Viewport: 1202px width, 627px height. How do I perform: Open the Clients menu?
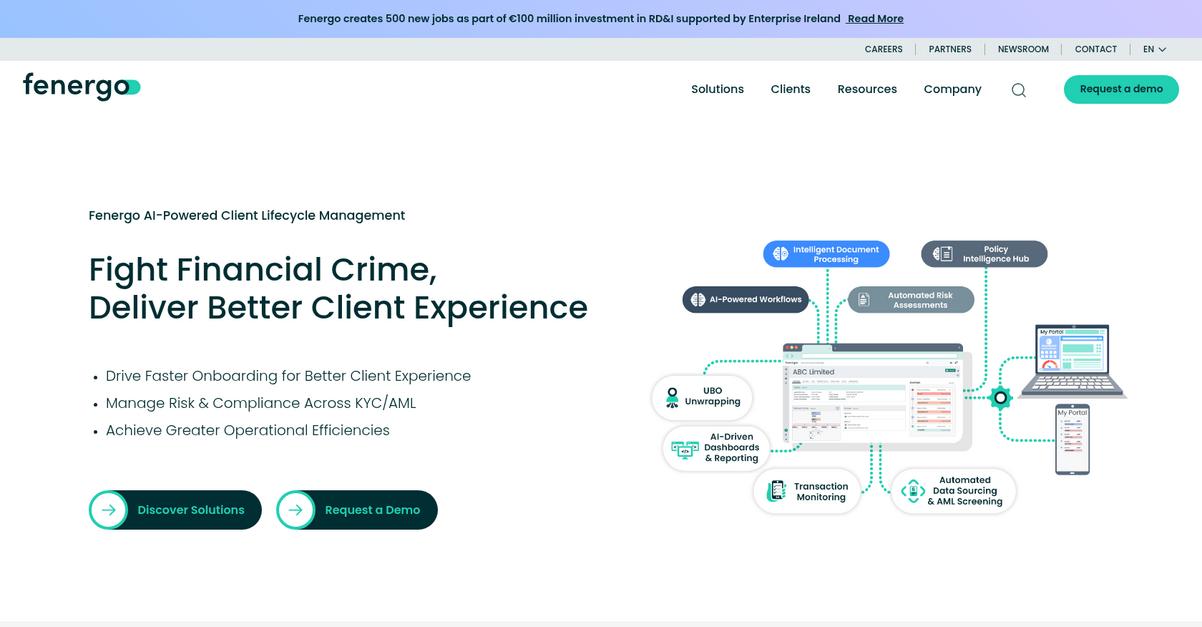(x=790, y=89)
